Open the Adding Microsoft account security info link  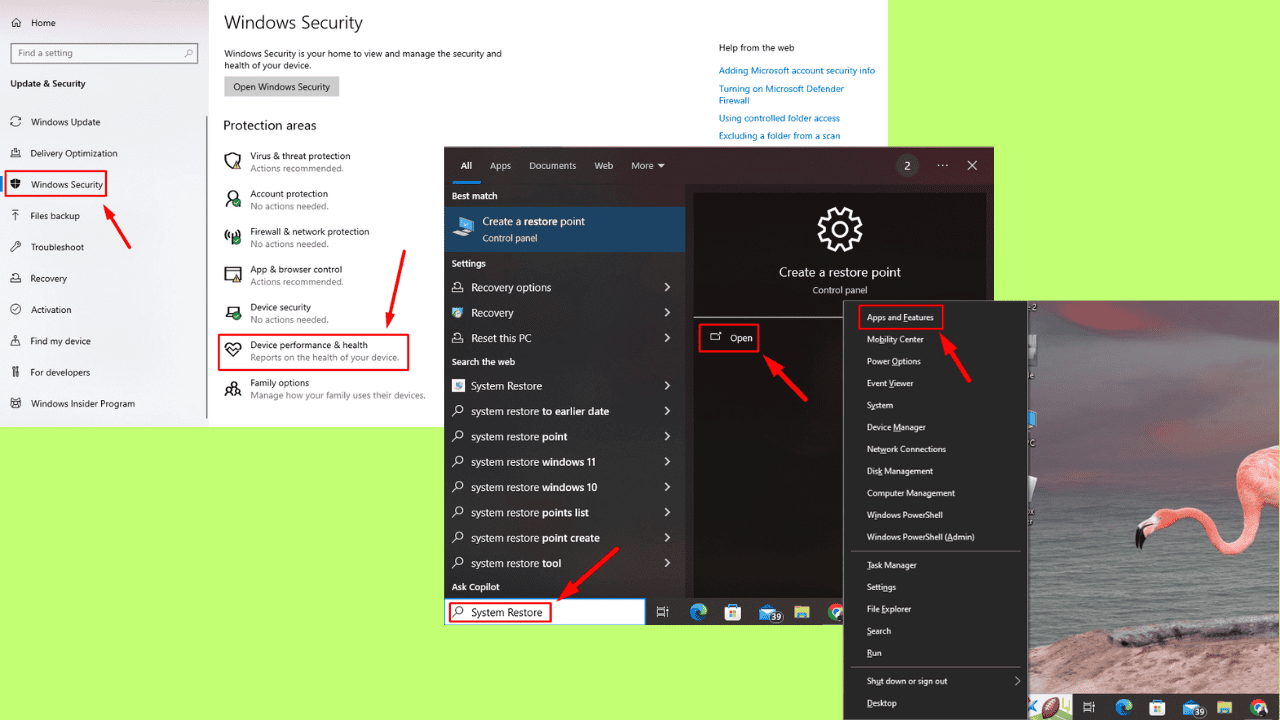point(797,71)
